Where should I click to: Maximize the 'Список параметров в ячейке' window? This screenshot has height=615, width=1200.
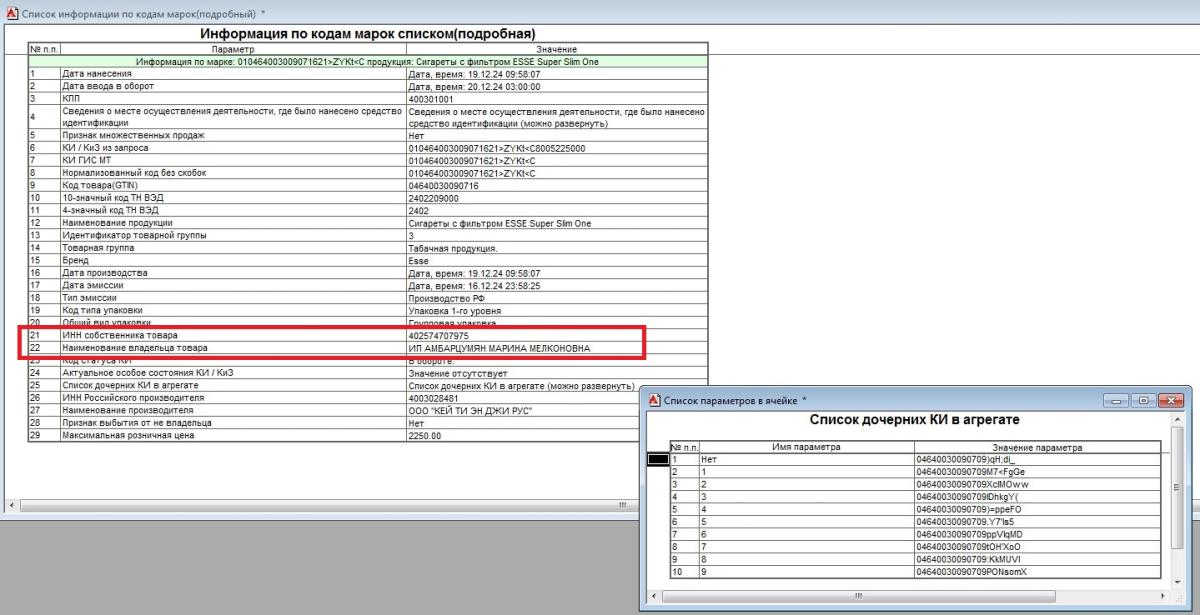click(x=1143, y=400)
